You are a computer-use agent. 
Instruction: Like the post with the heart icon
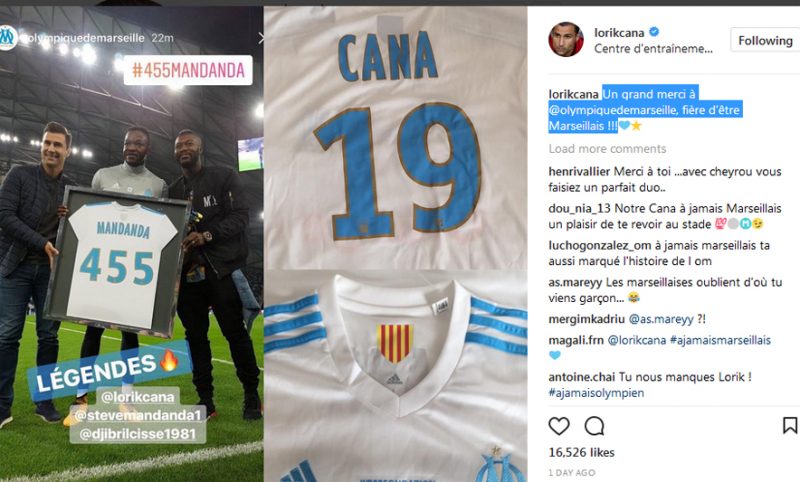[559, 426]
